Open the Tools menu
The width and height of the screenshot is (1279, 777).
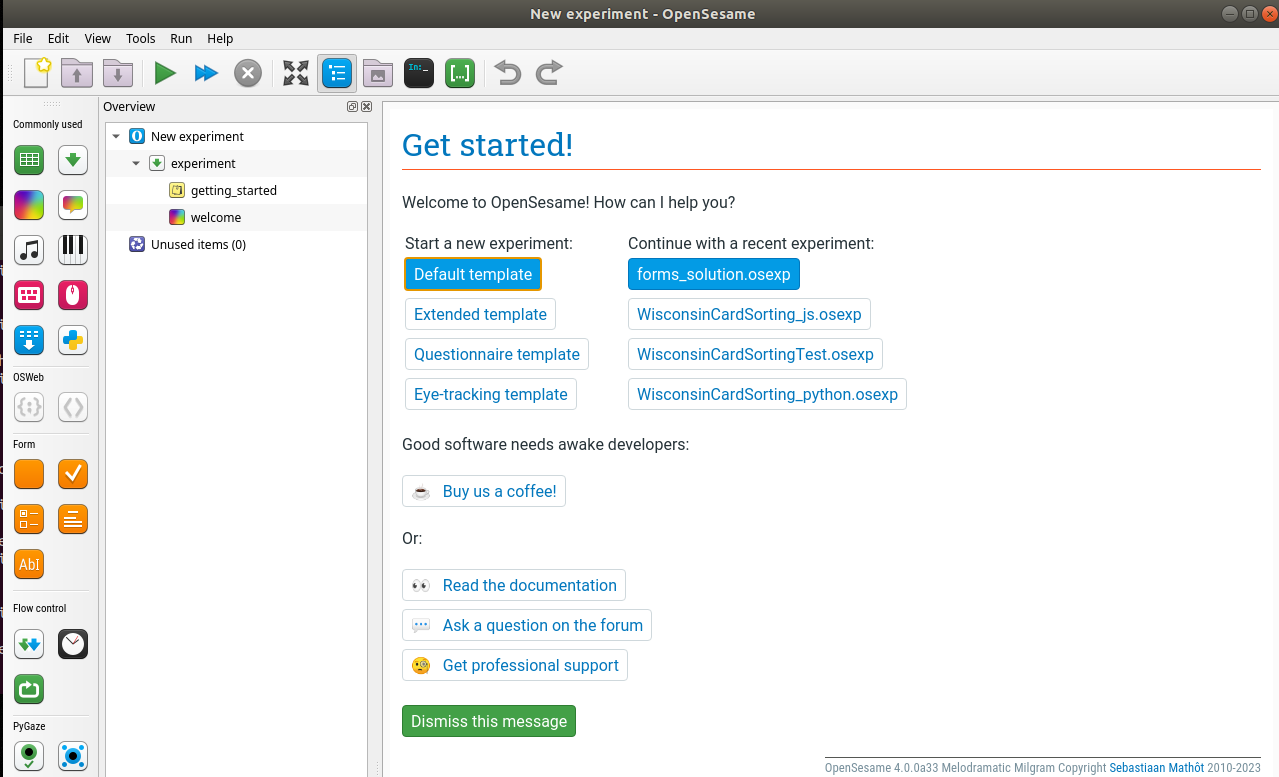click(140, 38)
